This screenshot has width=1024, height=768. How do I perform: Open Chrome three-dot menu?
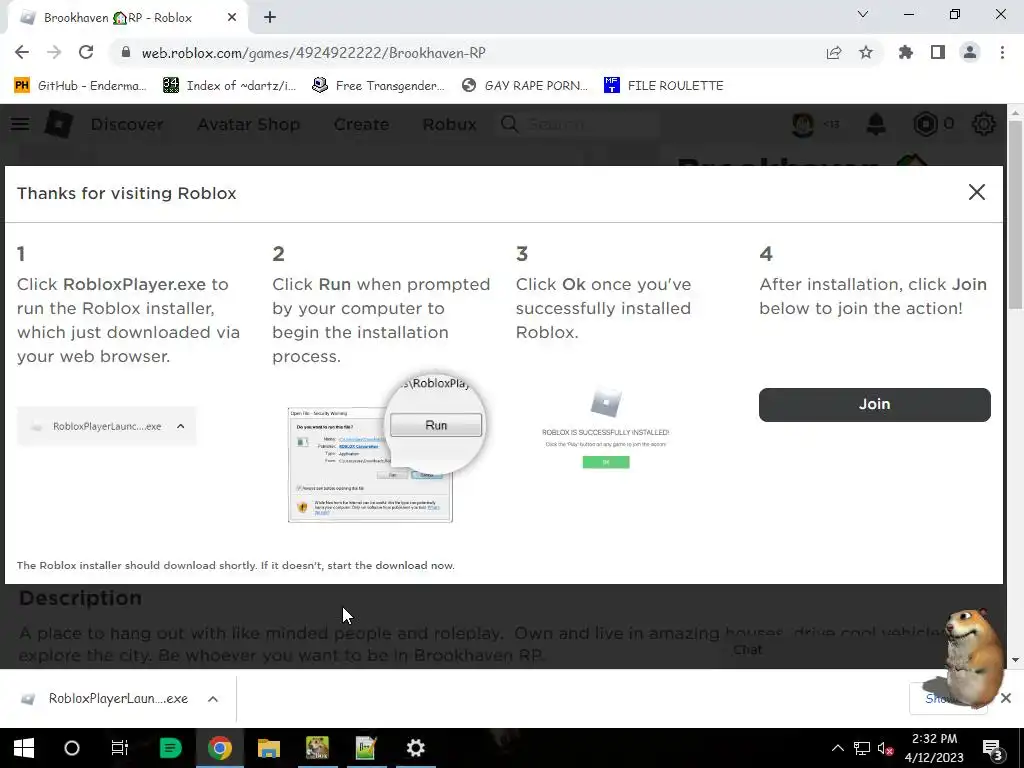click(1002, 53)
